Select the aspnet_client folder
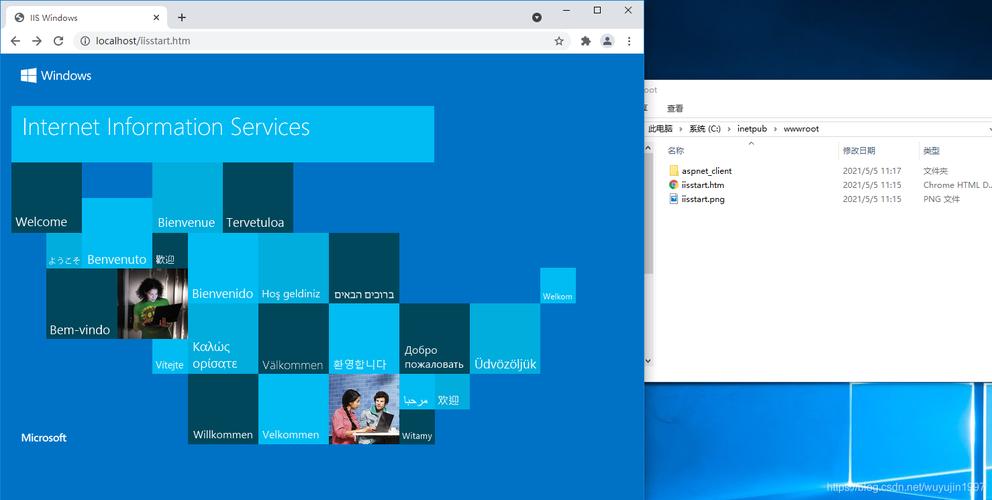The image size is (992, 500). click(706, 171)
